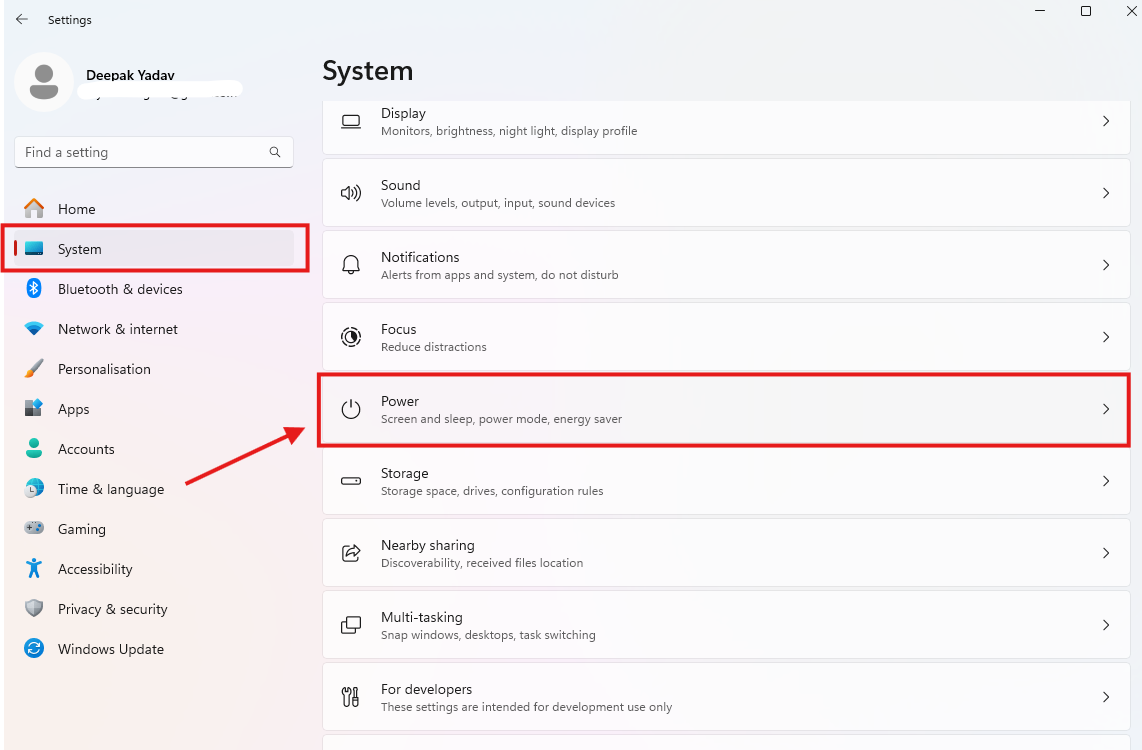The image size is (1142, 750).
Task: Open Accessibility label in sidebar
Action: coord(95,569)
